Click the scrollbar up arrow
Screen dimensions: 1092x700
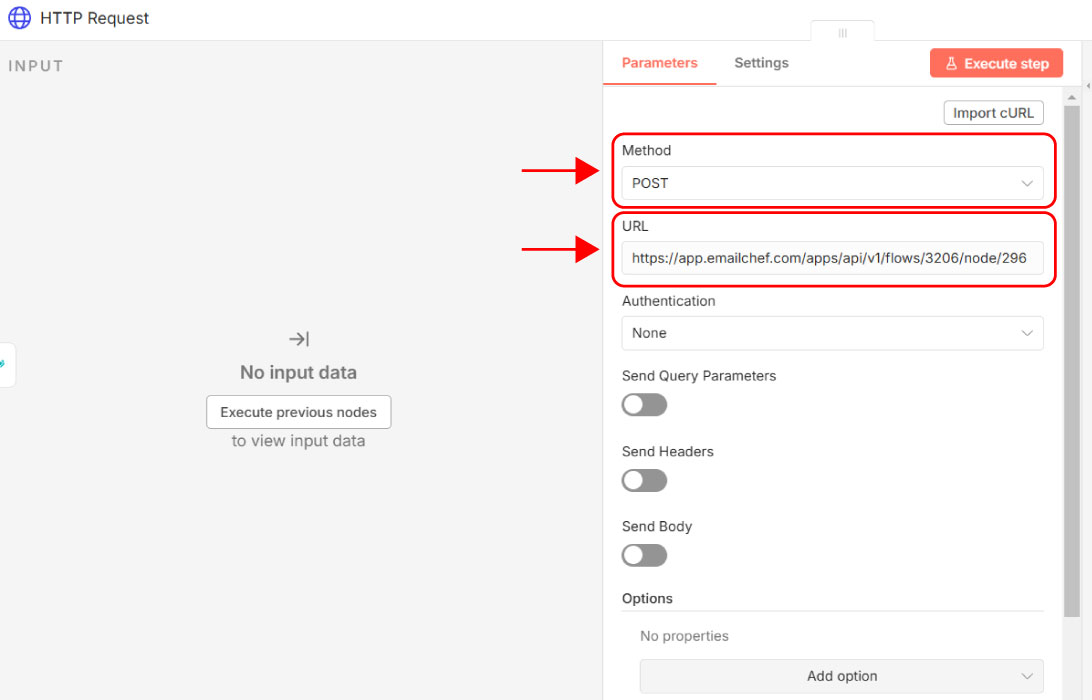1072,98
